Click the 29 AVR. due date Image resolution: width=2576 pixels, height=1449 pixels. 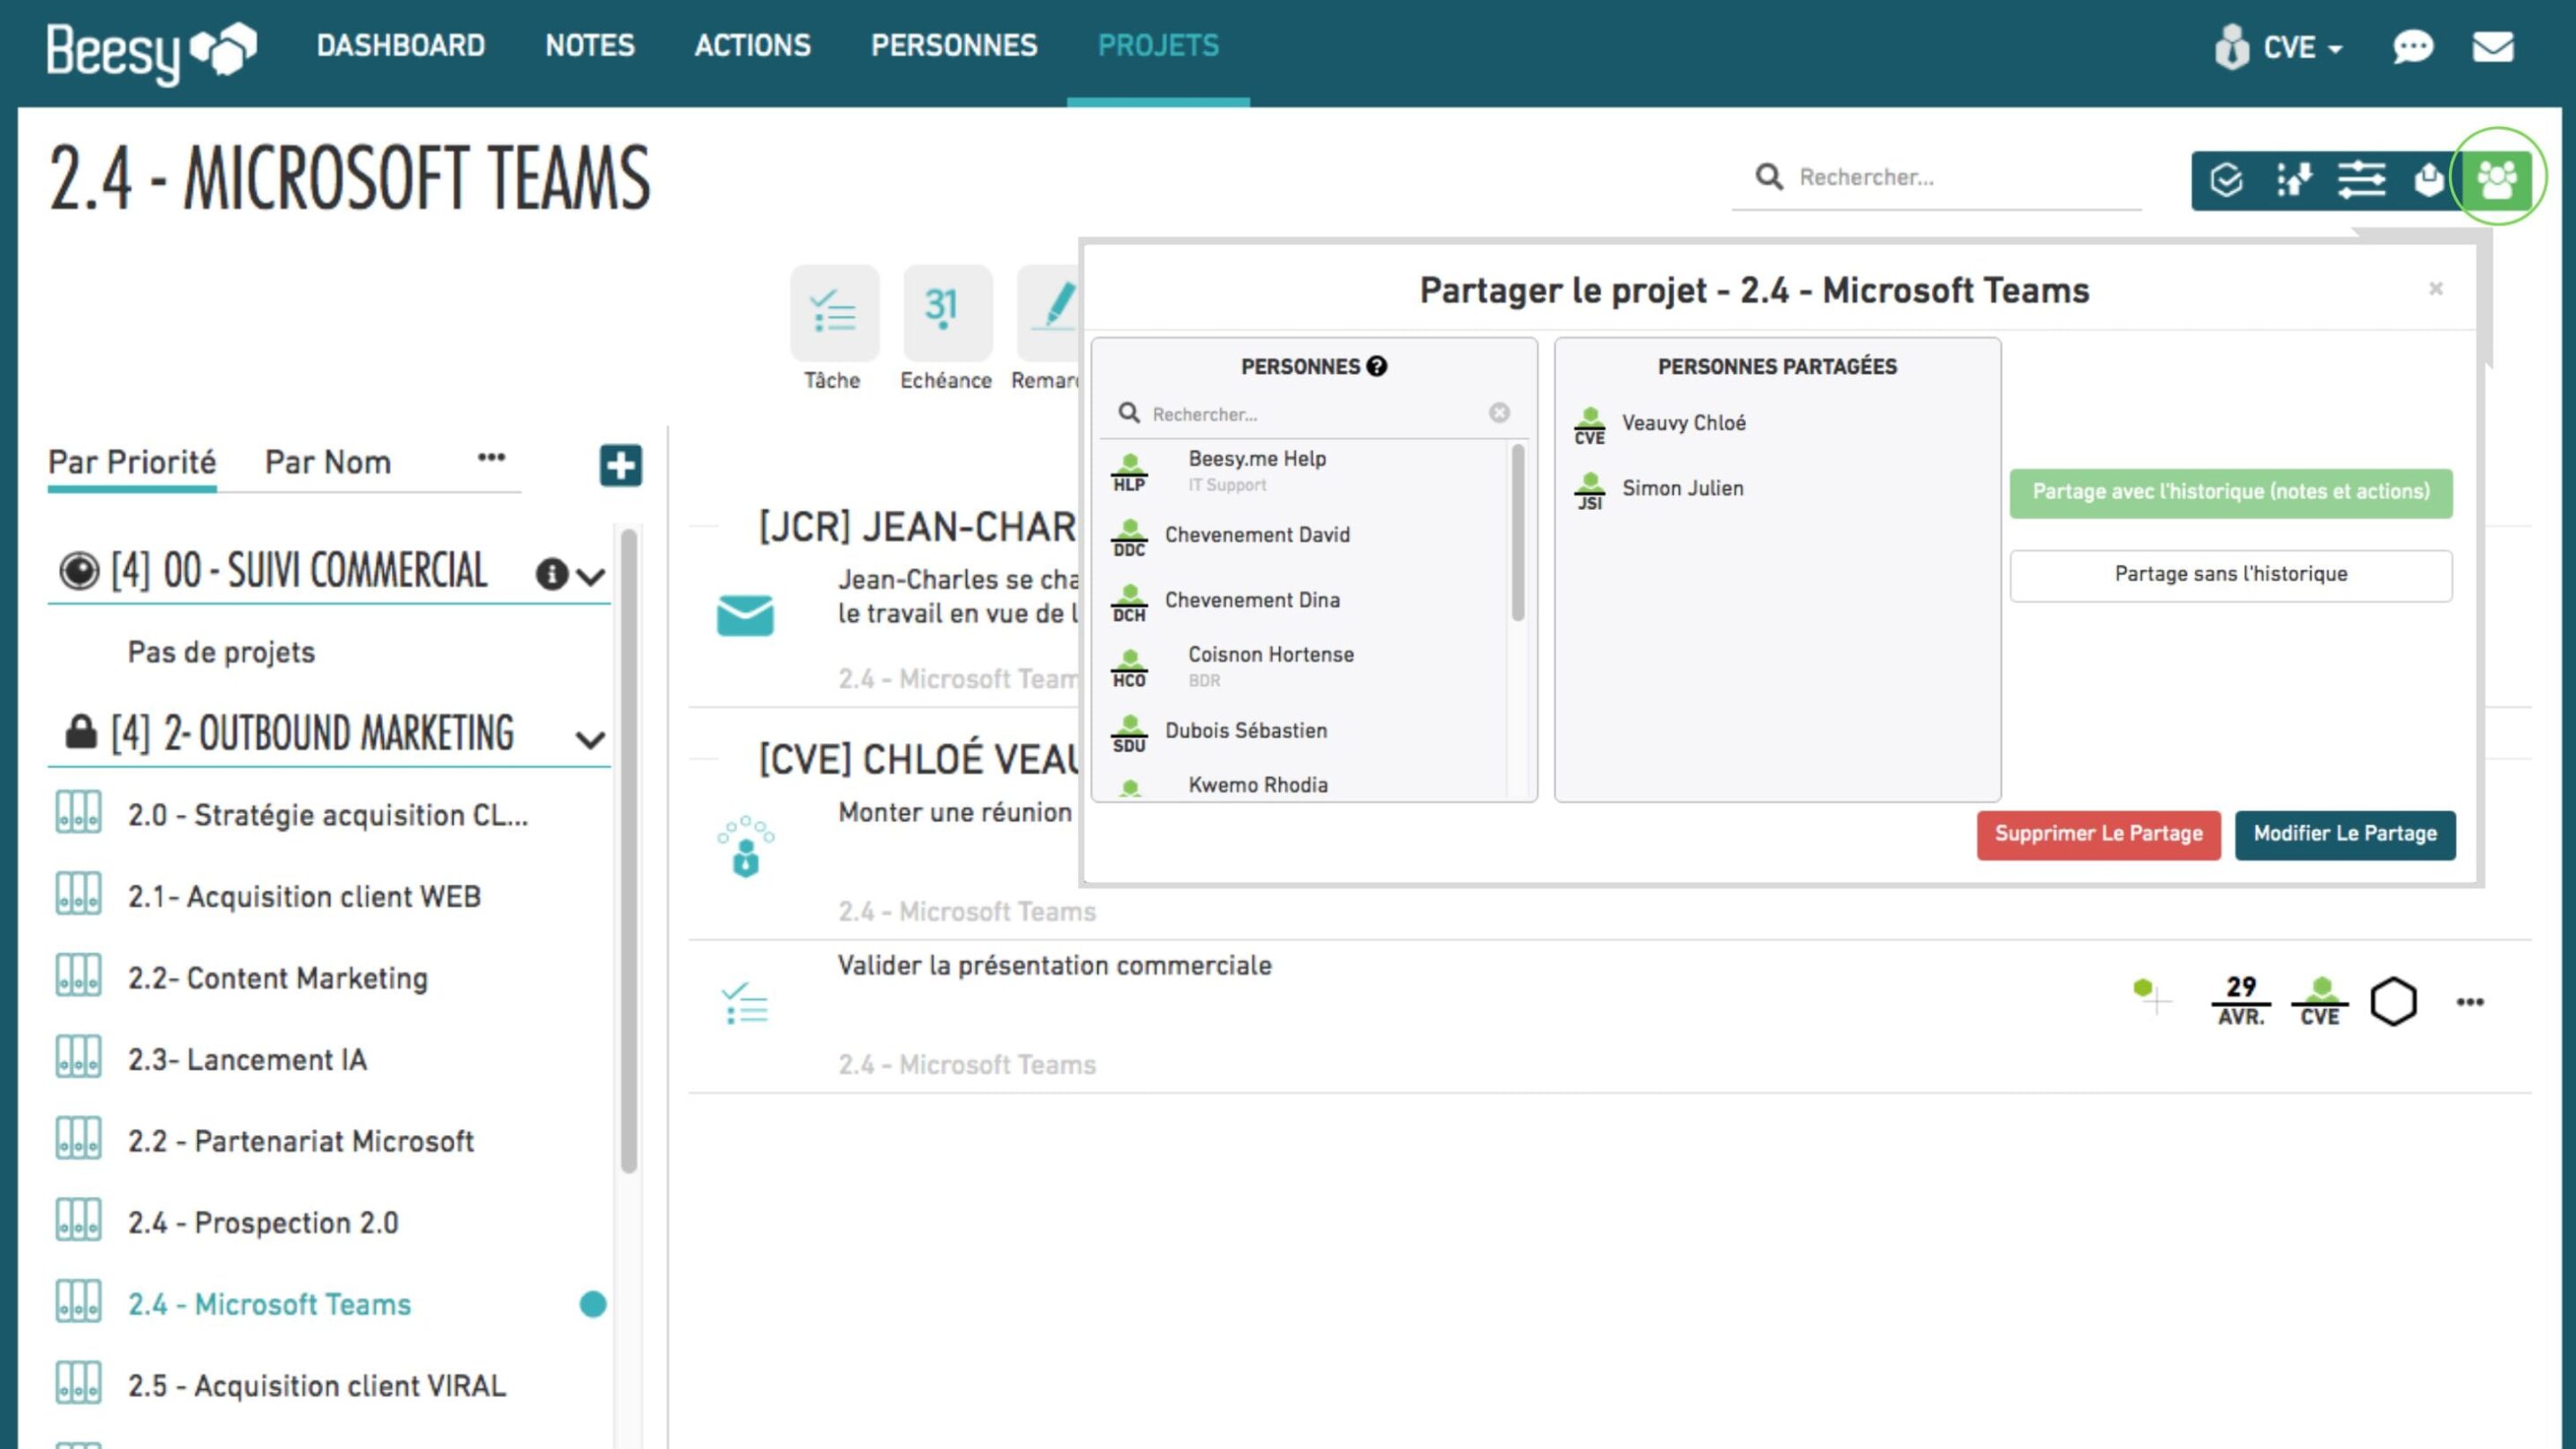click(2240, 1001)
